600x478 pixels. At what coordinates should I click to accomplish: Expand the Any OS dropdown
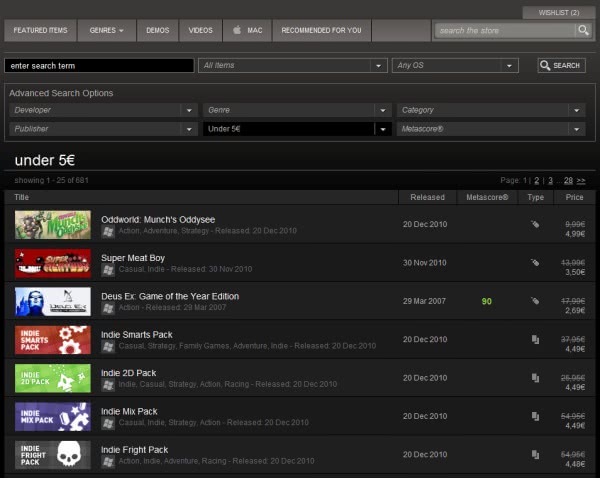click(x=455, y=65)
